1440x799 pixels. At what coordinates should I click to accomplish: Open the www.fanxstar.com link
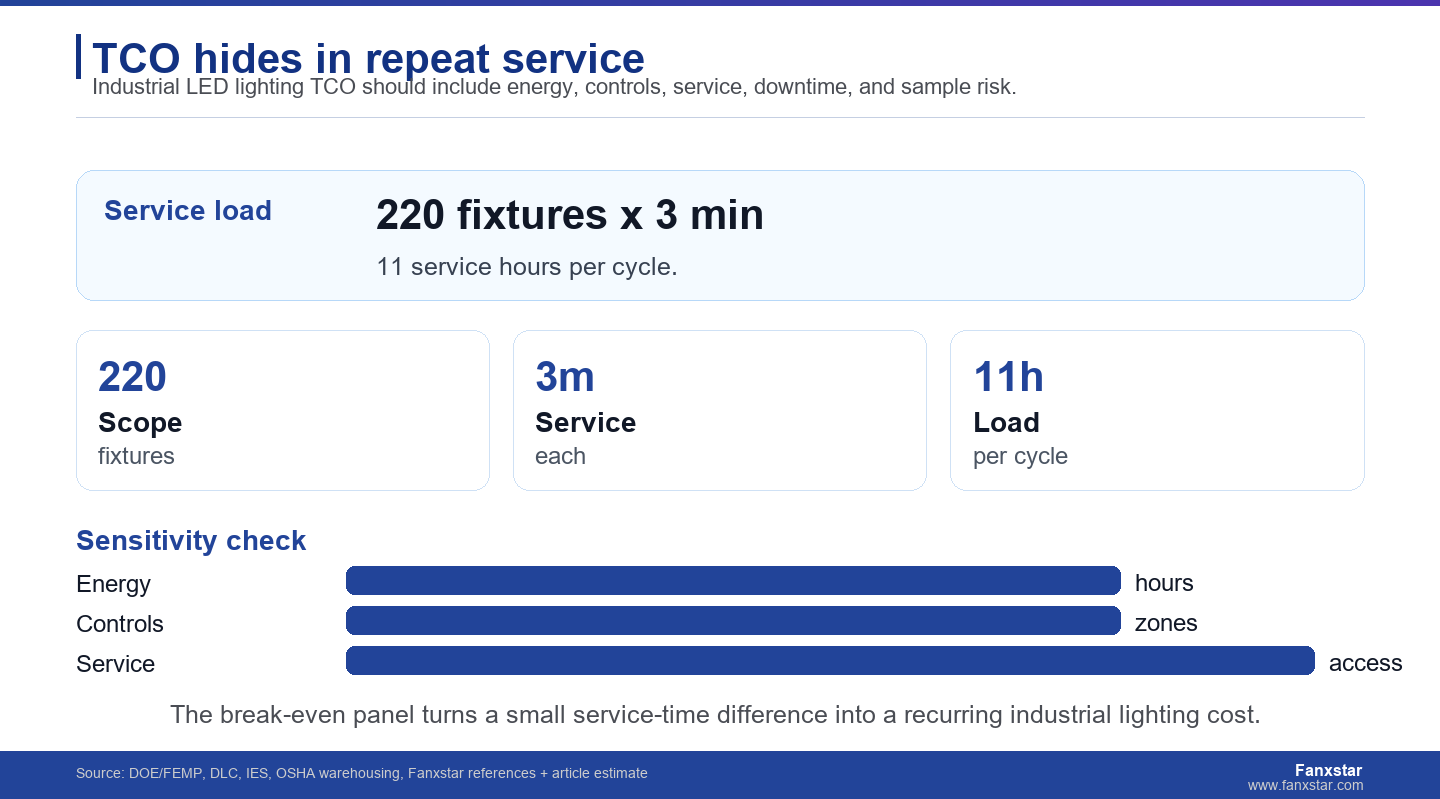click(1305, 786)
